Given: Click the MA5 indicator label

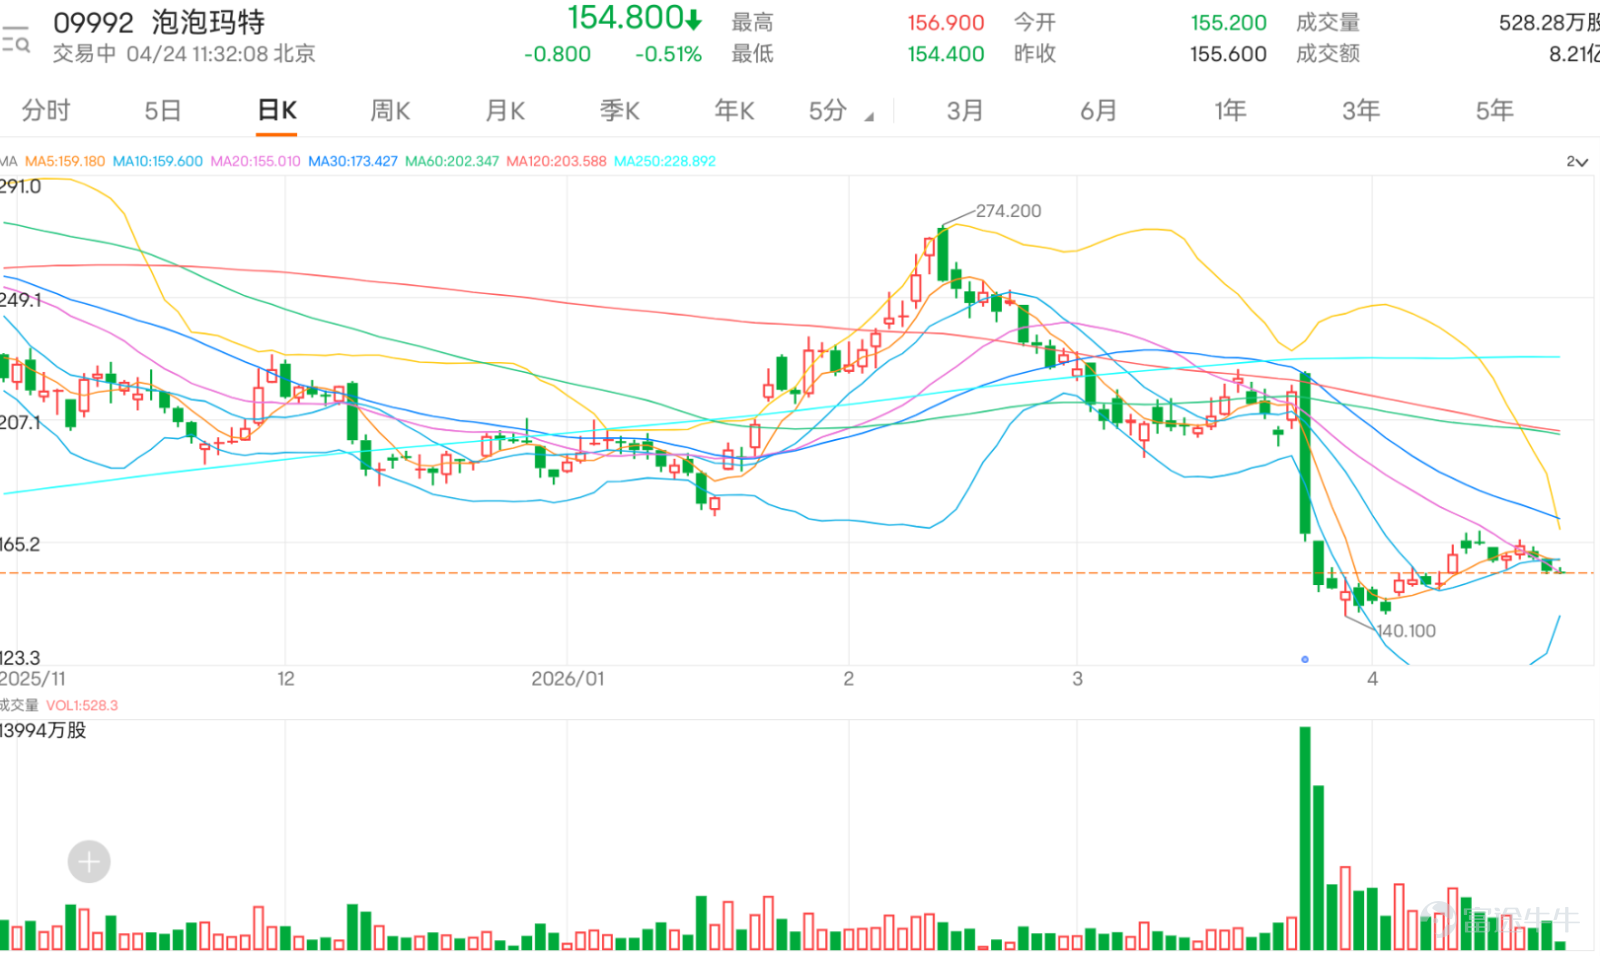Looking at the screenshot, I should [65, 161].
